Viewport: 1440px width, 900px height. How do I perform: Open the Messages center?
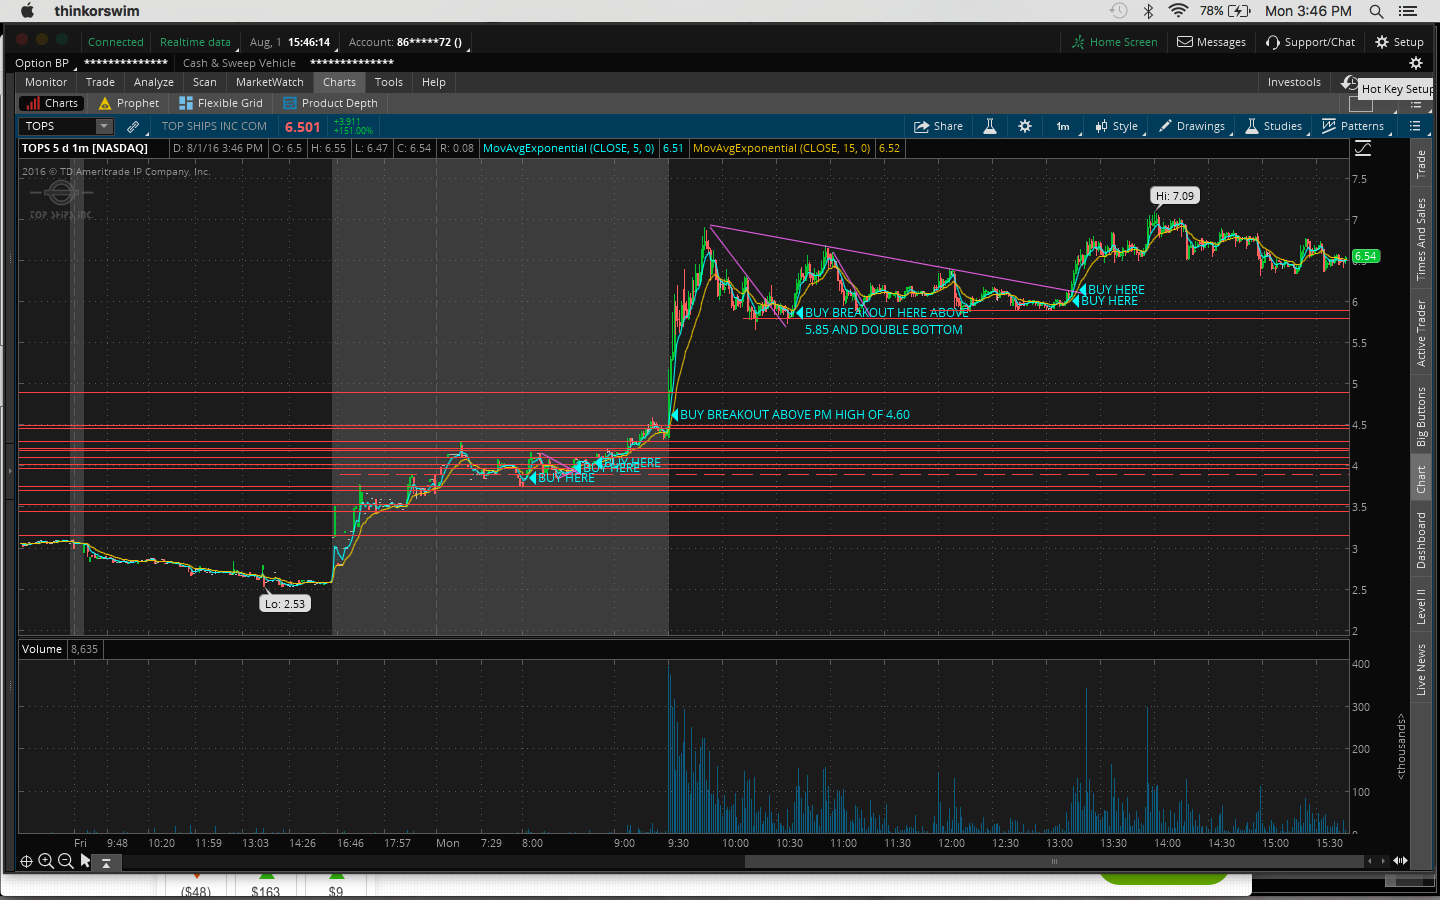[1211, 42]
